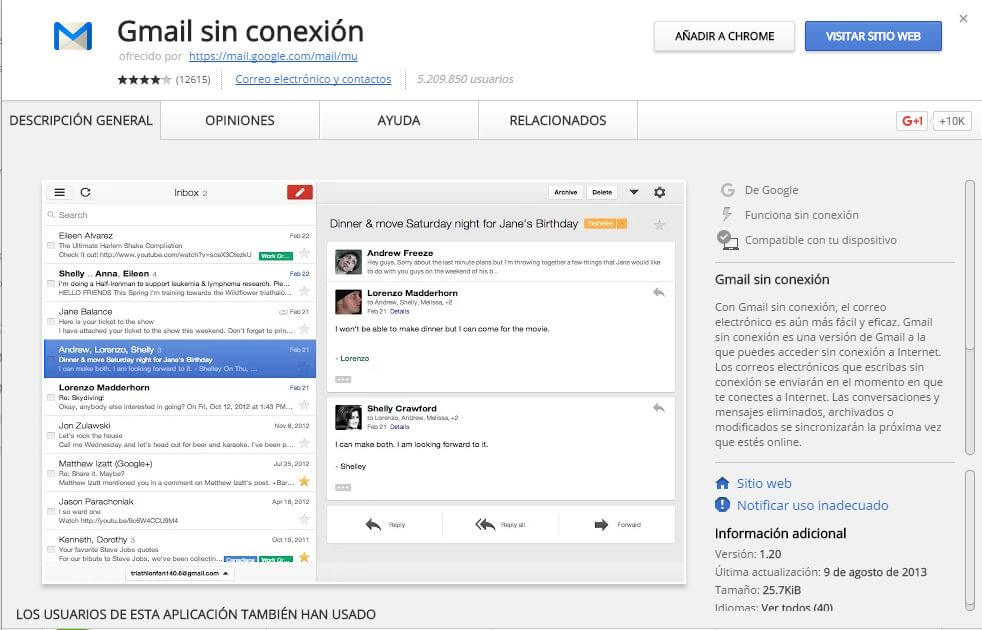Image resolution: width=982 pixels, height=630 pixels.
Task: Open the settings gear in preview
Action: (x=659, y=192)
